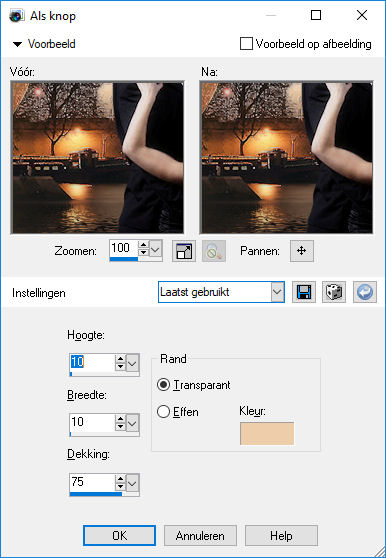Increase Breedte with up spinner arrow
386x558 pixels.
(120, 419)
